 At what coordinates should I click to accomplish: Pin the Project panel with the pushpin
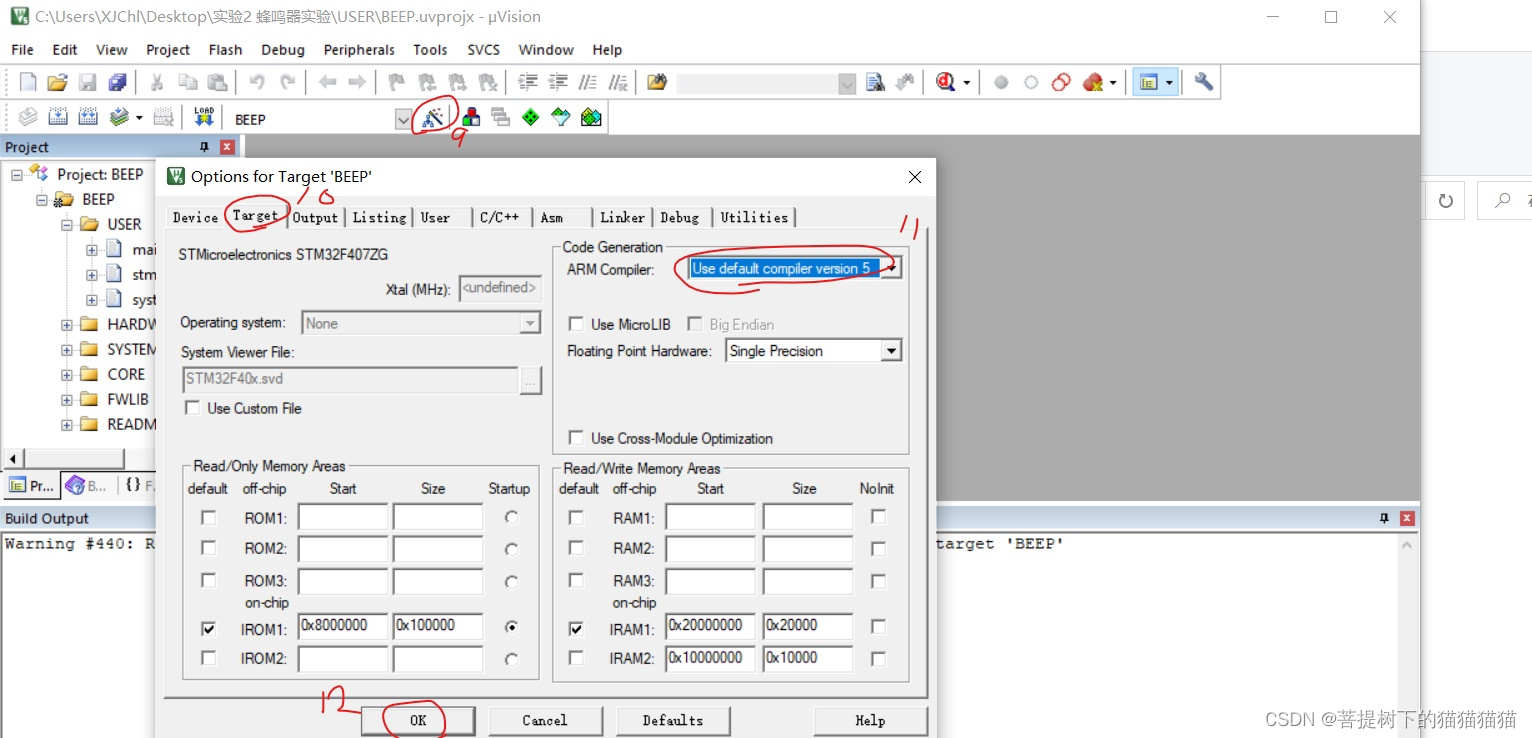click(x=205, y=147)
